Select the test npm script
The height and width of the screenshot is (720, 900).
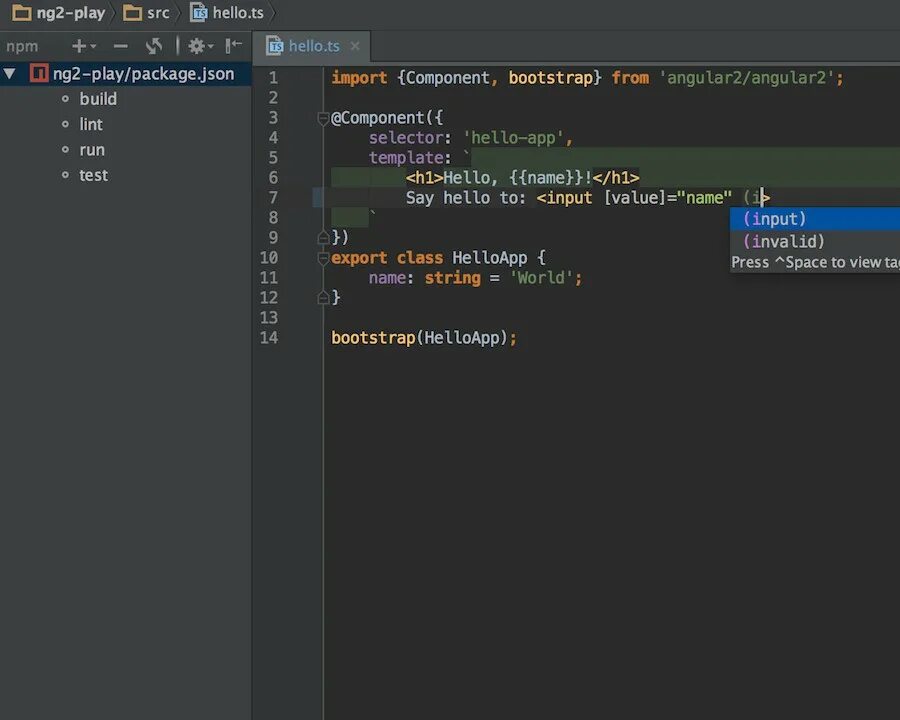(x=94, y=175)
